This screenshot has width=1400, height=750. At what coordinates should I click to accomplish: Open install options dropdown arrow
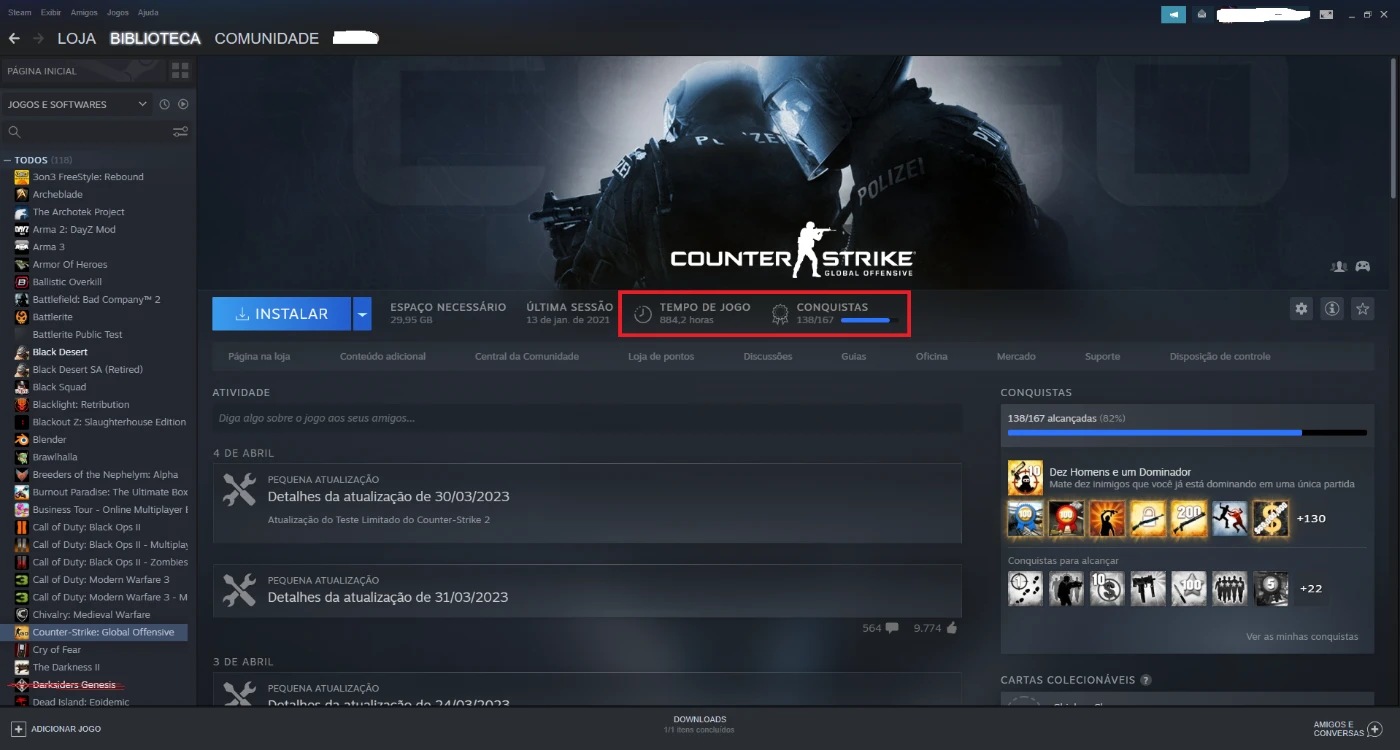[363, 314]
